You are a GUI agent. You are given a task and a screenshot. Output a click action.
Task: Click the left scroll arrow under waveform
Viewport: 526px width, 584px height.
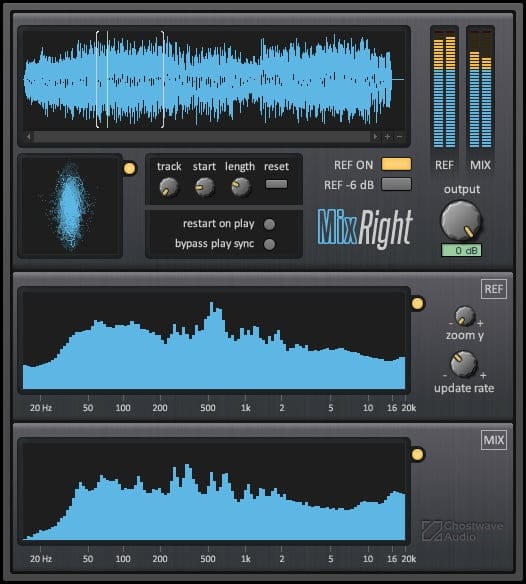28,137
